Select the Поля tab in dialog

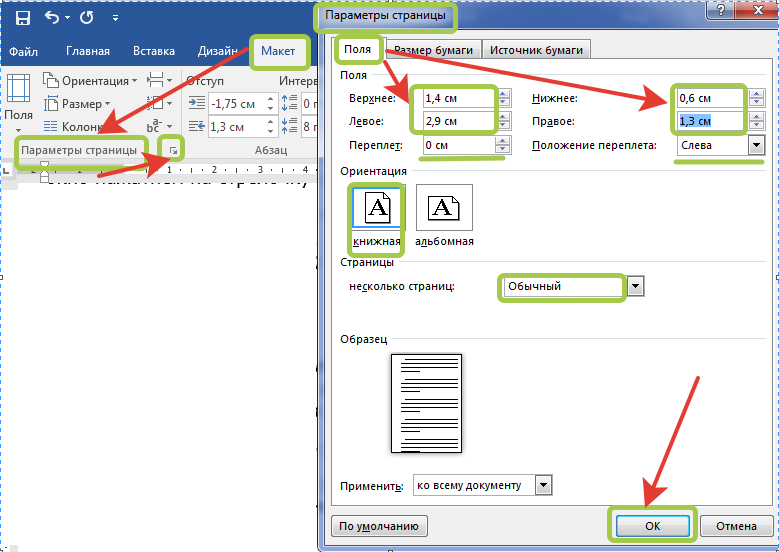tap(358, 49)
